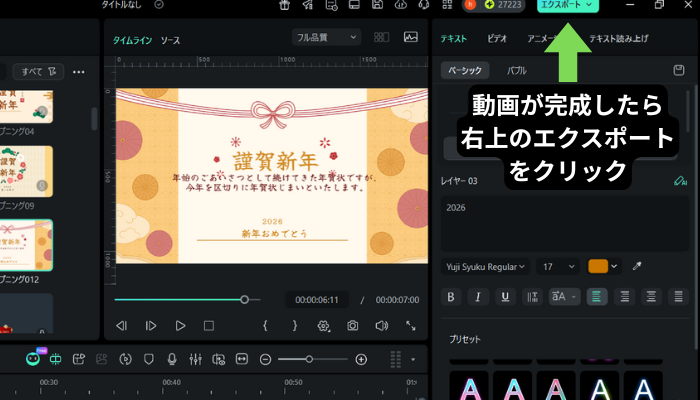
Task: Click the save-as-preset icon in text panel
Action: (x=679, y=70)
